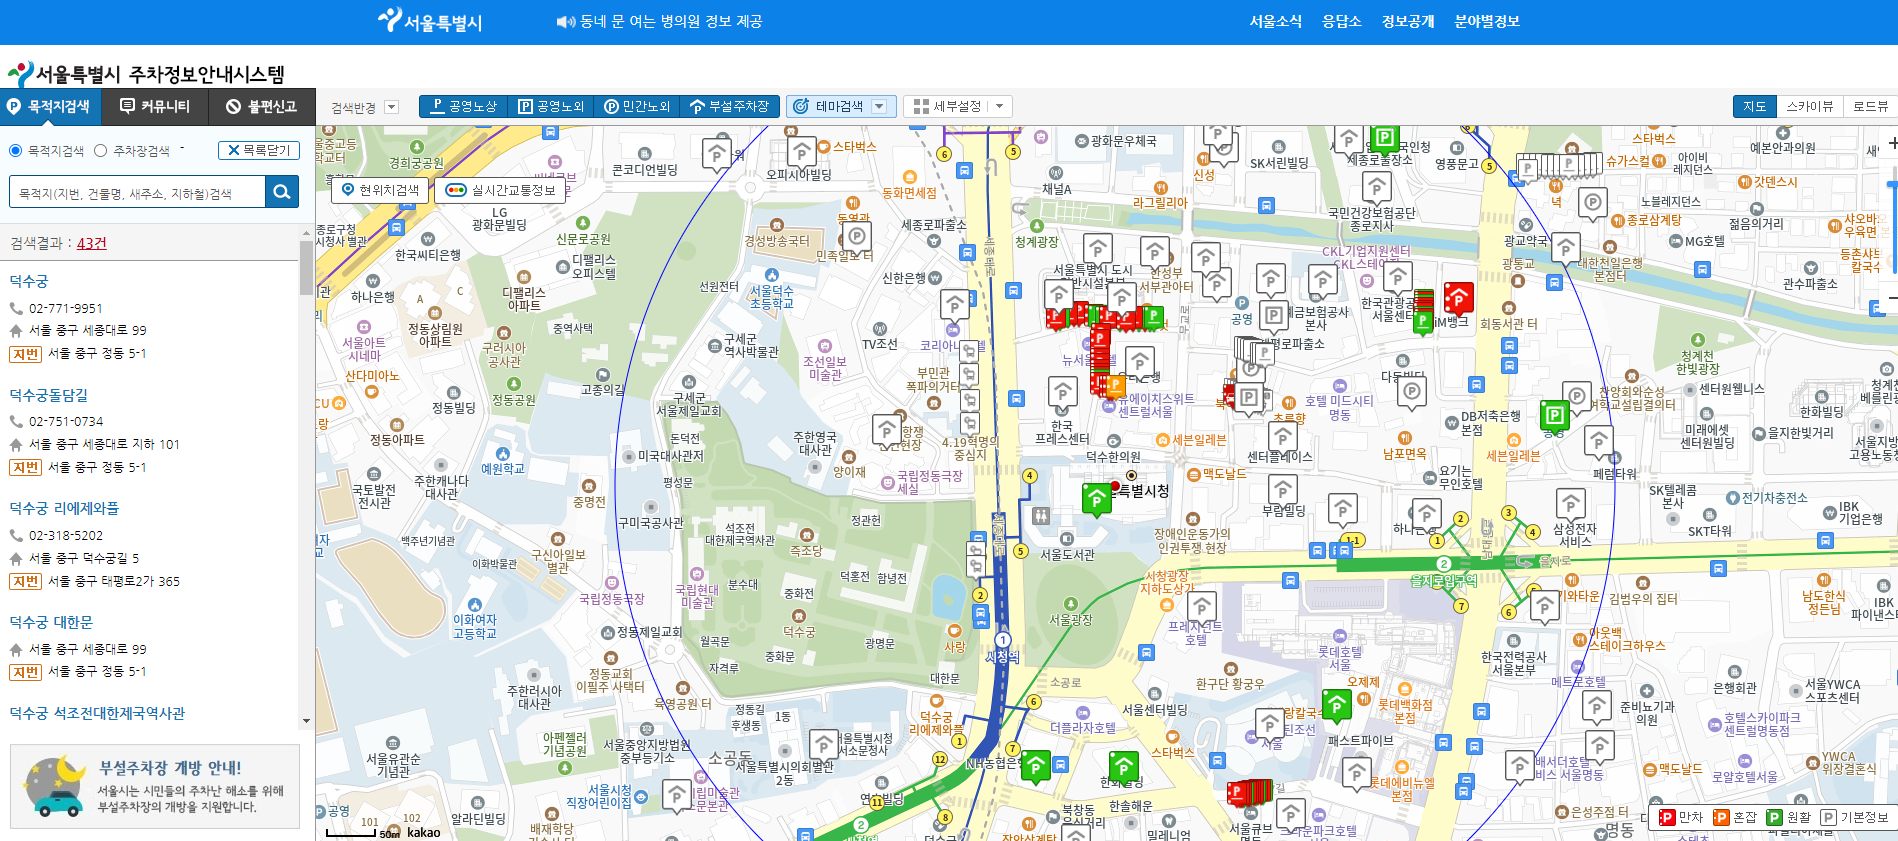Open the 부설주차장 개방 안내 banner
Screen dimensions: 1898x841
pos(155,786)
